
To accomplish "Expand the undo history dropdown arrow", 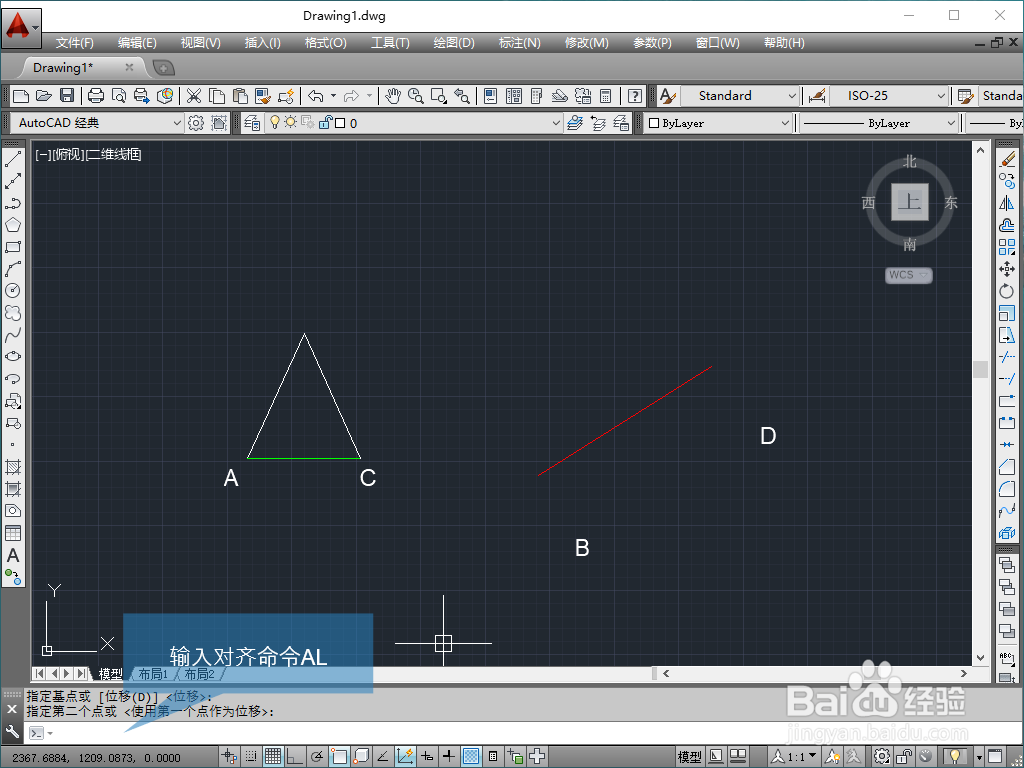I will (x=333, y=96).
